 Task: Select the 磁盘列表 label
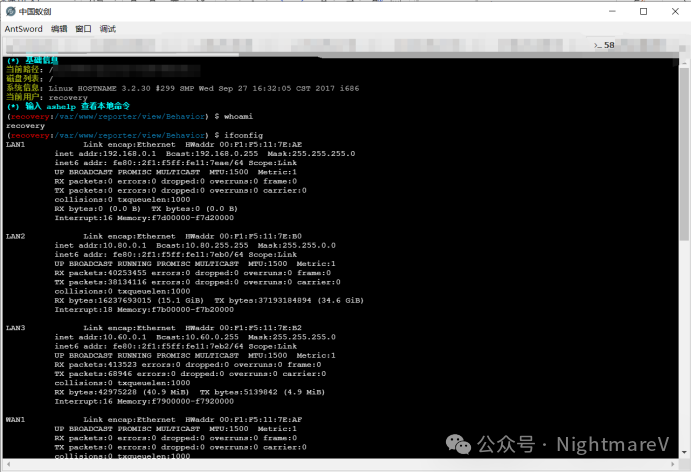tap(25, 79)
